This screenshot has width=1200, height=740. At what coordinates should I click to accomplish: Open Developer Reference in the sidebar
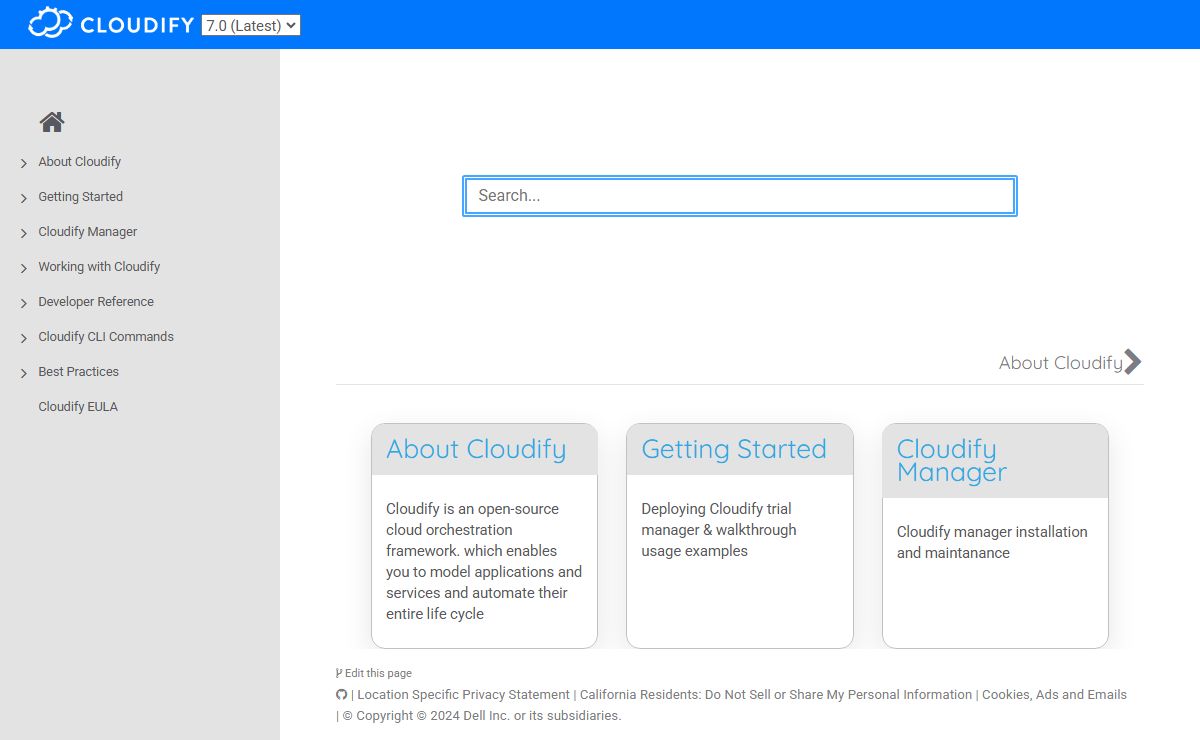point(96,302)
